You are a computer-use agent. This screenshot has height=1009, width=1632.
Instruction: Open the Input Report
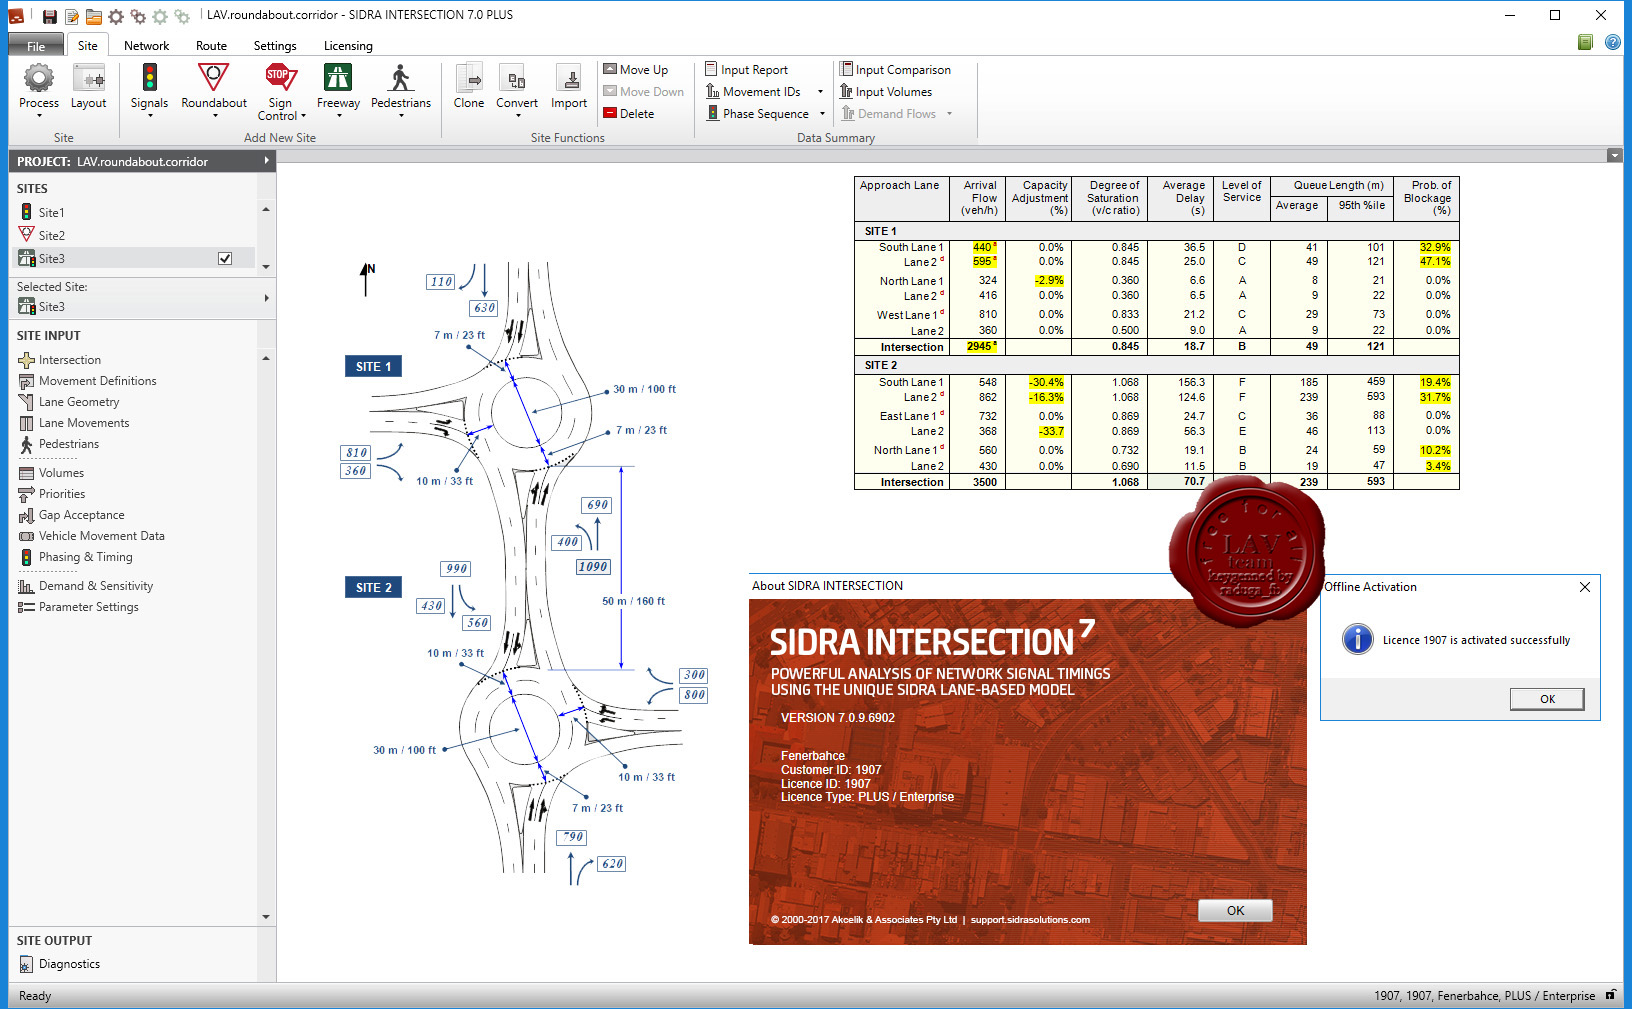click(746, 70)
